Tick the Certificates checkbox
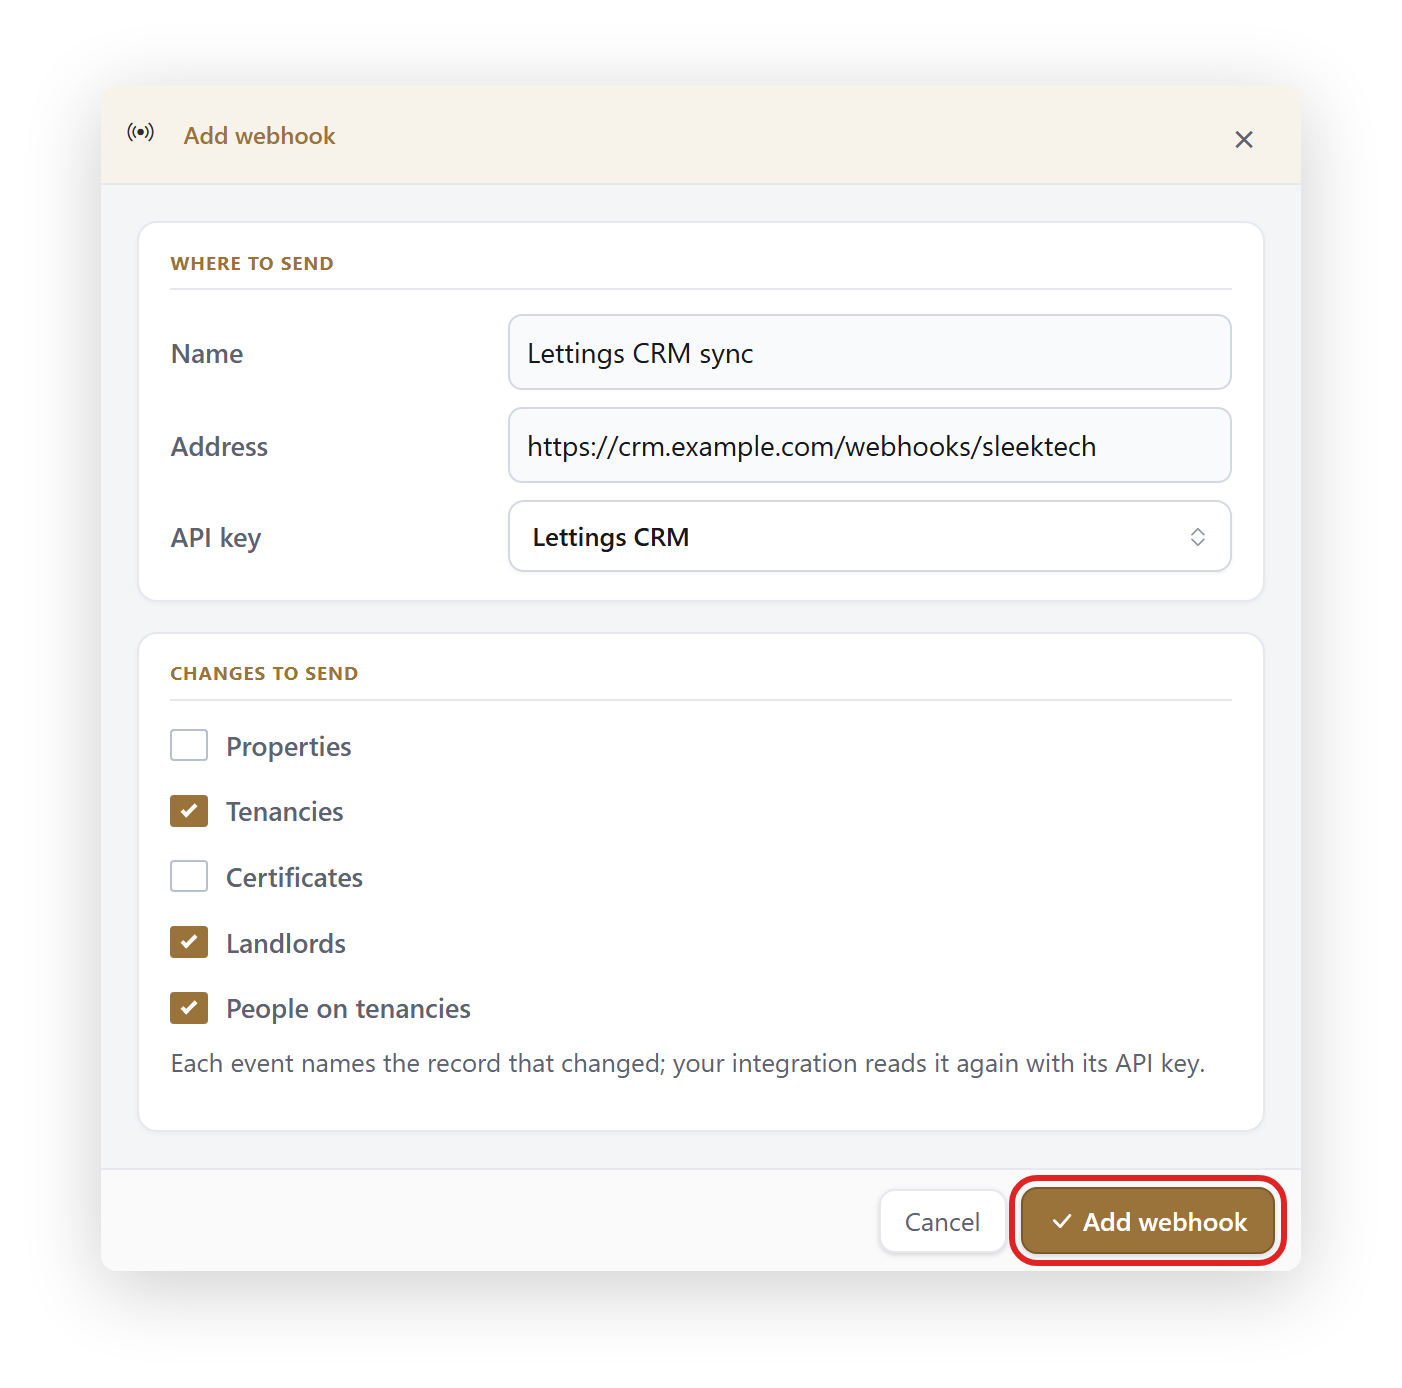1402x1388 pixels. pos(189,876)
